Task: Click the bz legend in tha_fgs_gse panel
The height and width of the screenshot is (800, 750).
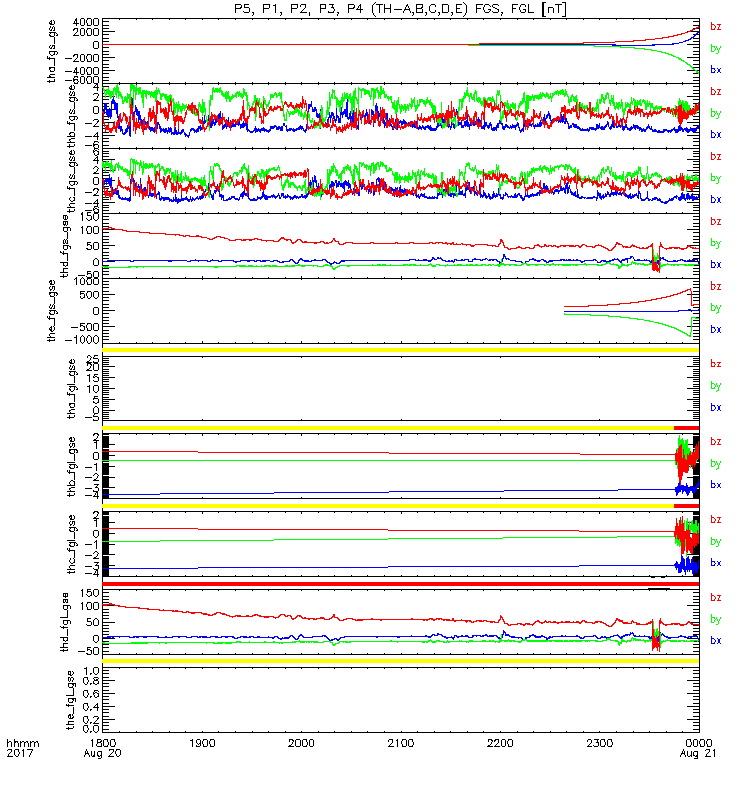Action: tap(716, 27)
